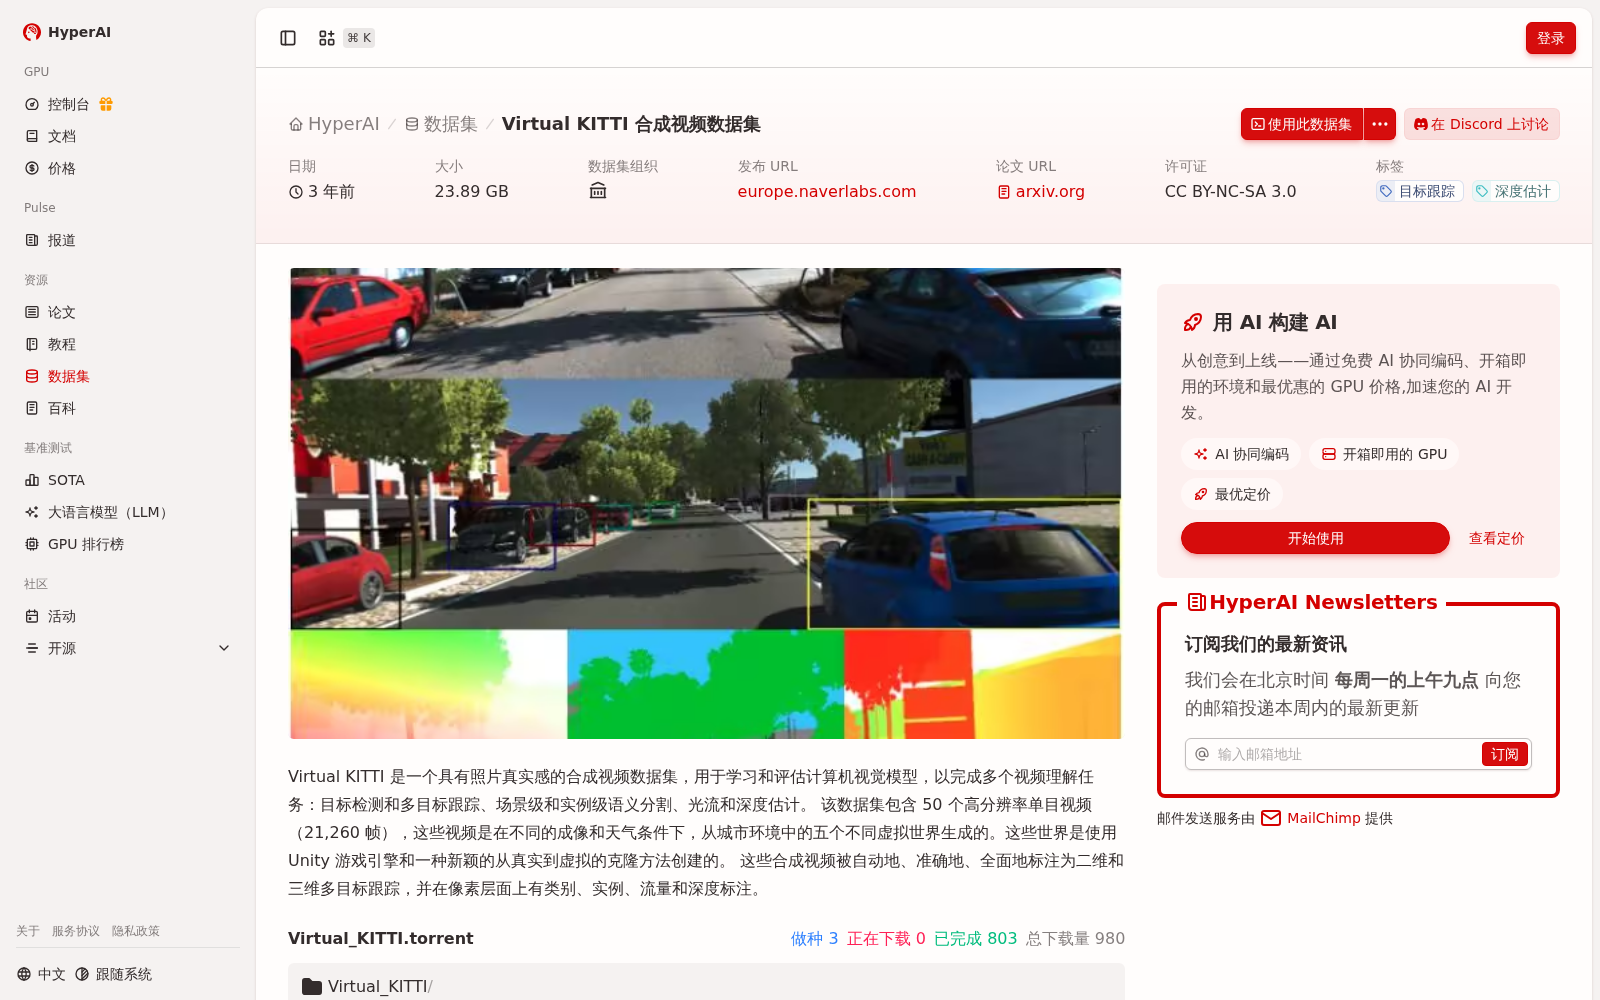Image resolution: width=1600 pixels, height=1000 pixels.
Task: Click the CC BY-NC-SA 3.0 license text
Action: click(x=1230, y=191)
